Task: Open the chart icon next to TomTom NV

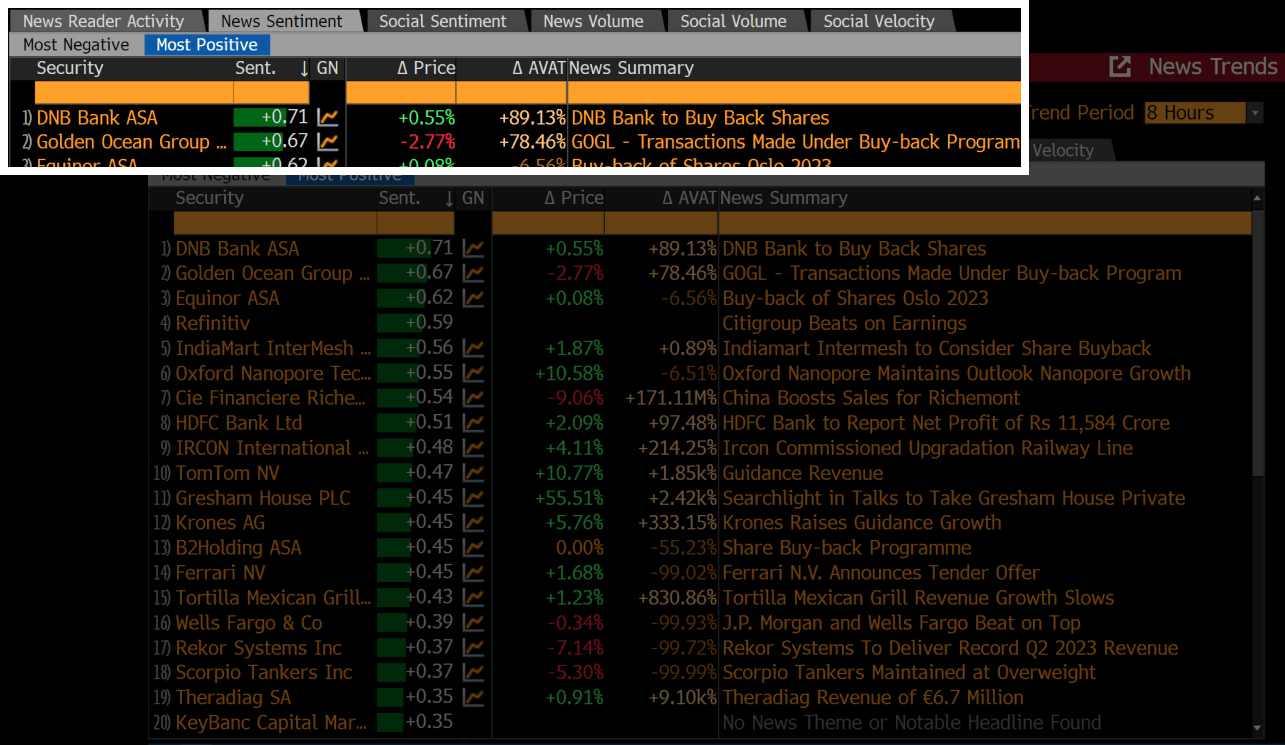Action: (x=473, y=473)
